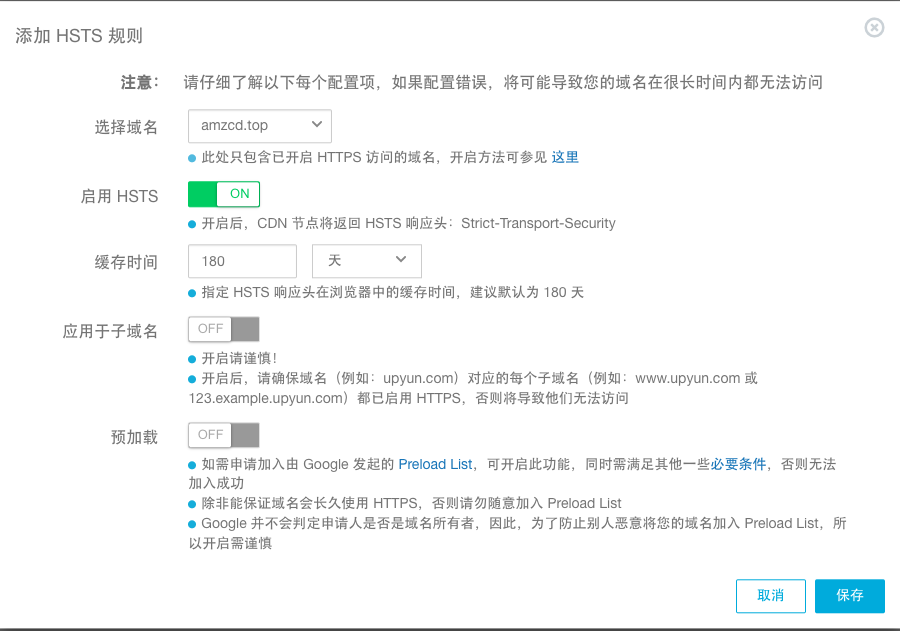Open the amzcd.top domain dropdown
The image size is (900, 631).
[260, 126]
